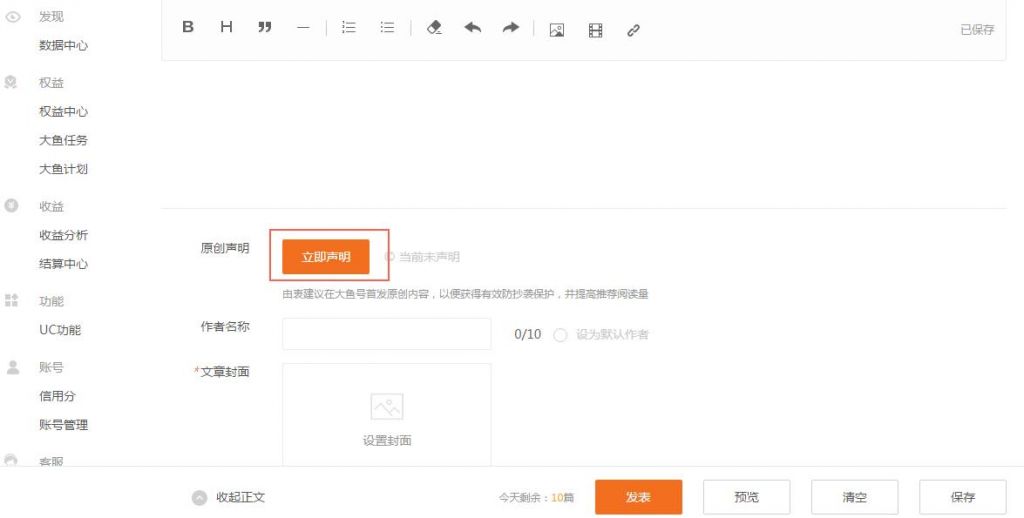Insert horizontal divider line icon

coord(303,28)
